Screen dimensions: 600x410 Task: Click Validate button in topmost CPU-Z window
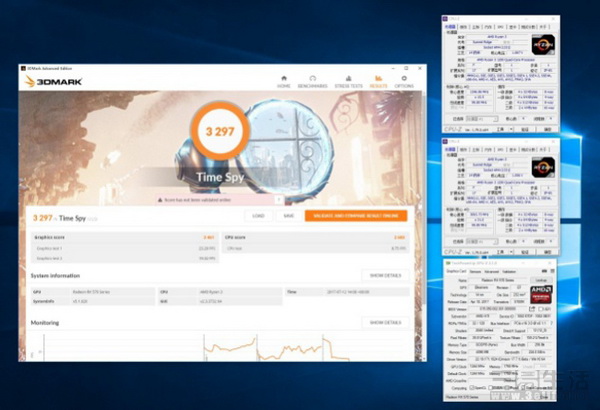pos(525,129)
